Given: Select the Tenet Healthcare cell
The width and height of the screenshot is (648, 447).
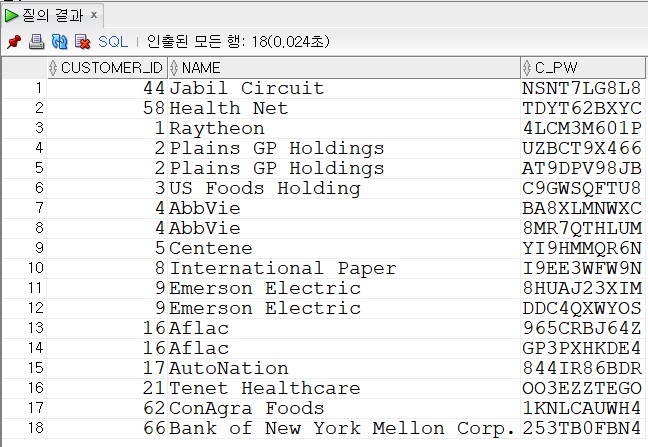Looking at the screenshot, I should coord(344,388).
